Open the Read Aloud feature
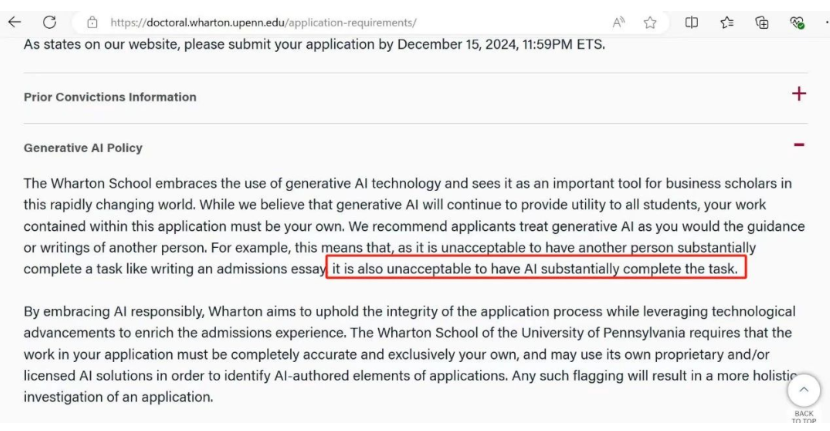This screenshot has width=830, height=431. pyautogui.click(x=618, y=22)
